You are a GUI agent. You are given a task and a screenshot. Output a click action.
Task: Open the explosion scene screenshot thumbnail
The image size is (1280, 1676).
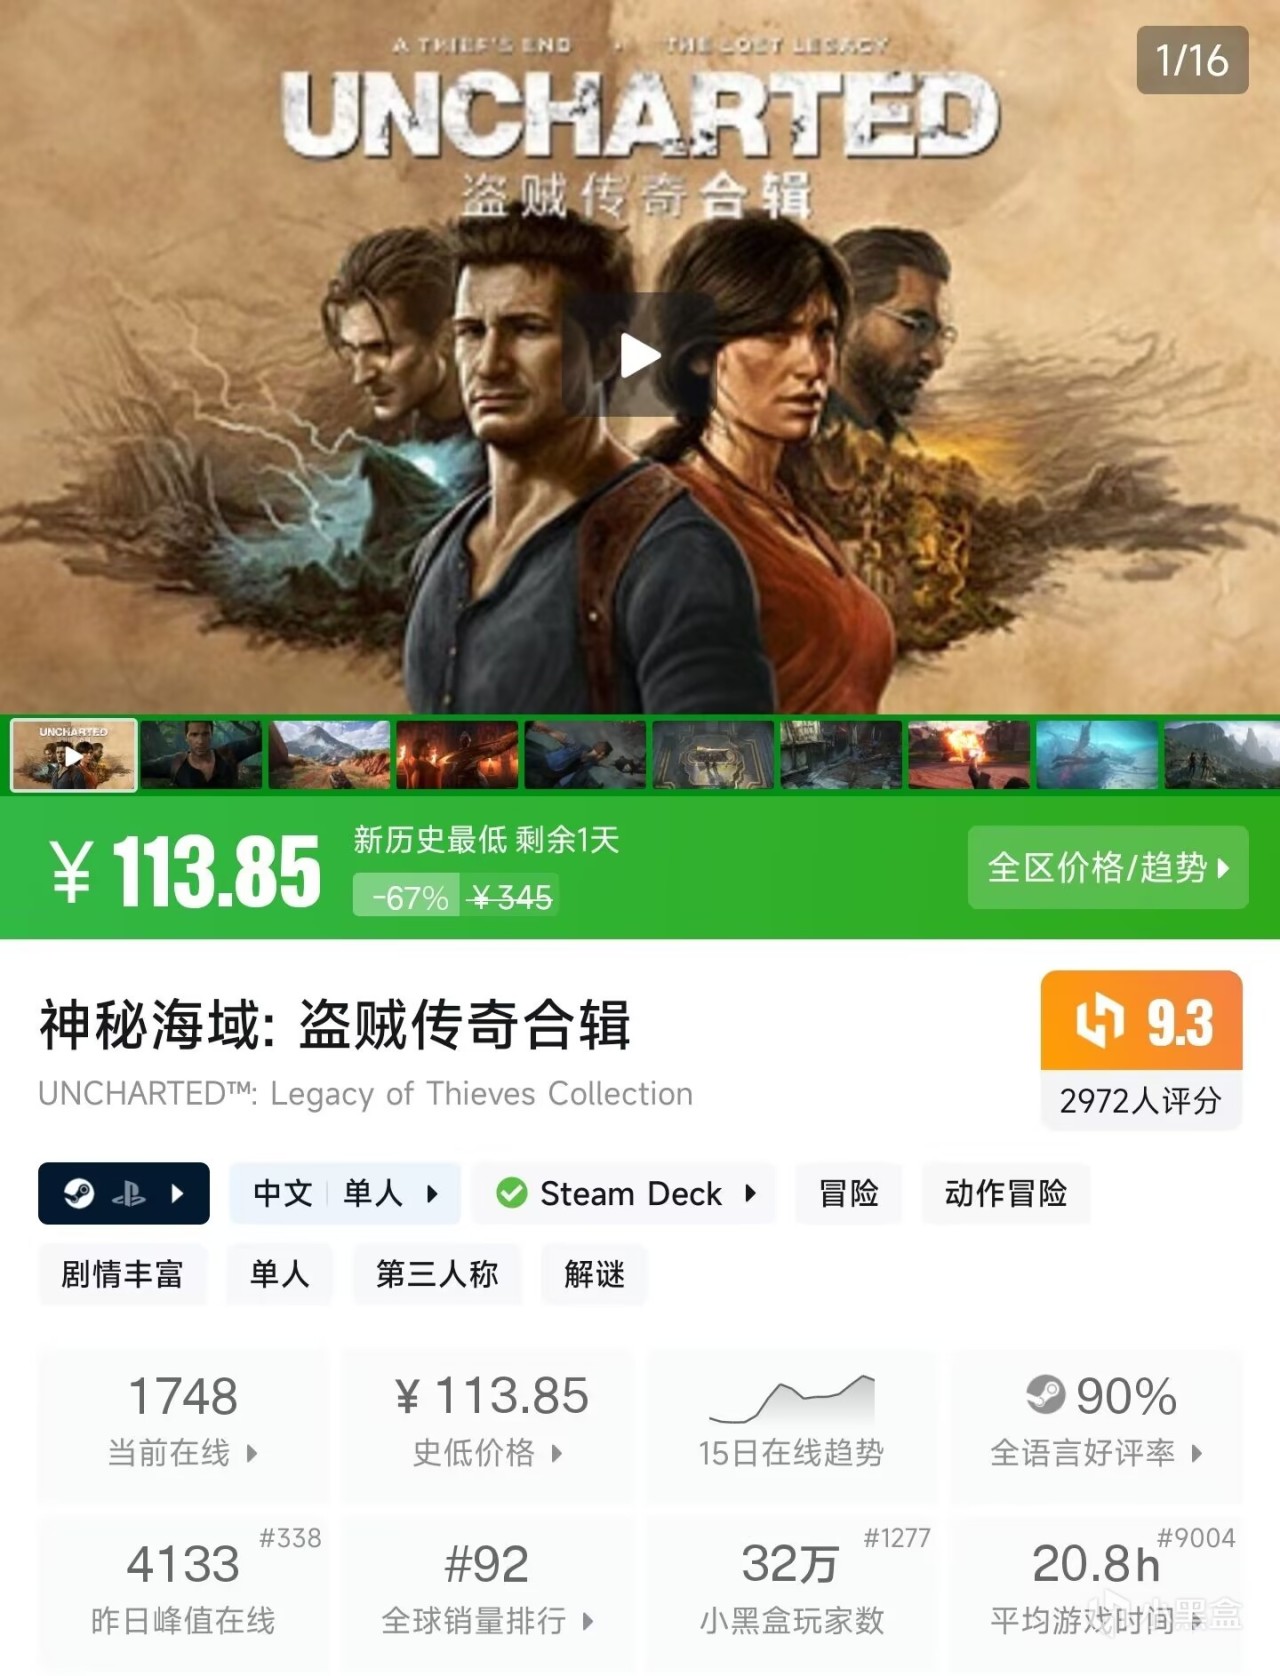pyautogui.click(x=968, y=755)
